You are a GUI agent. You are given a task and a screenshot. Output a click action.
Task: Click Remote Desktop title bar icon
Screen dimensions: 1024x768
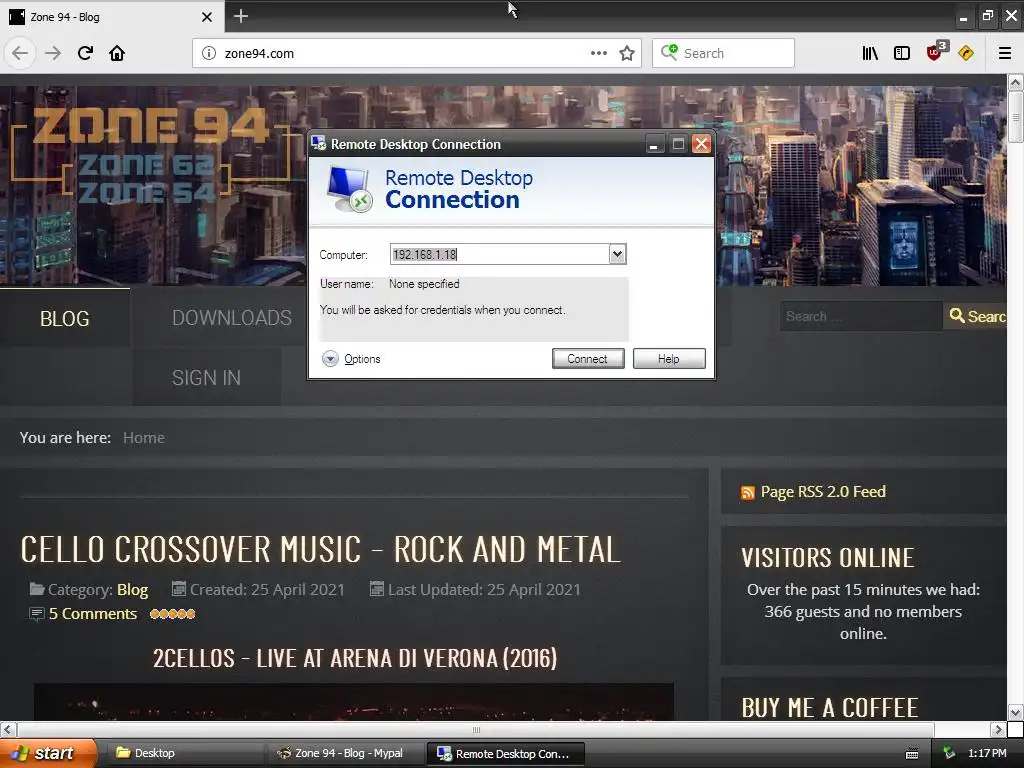(318, 143)
